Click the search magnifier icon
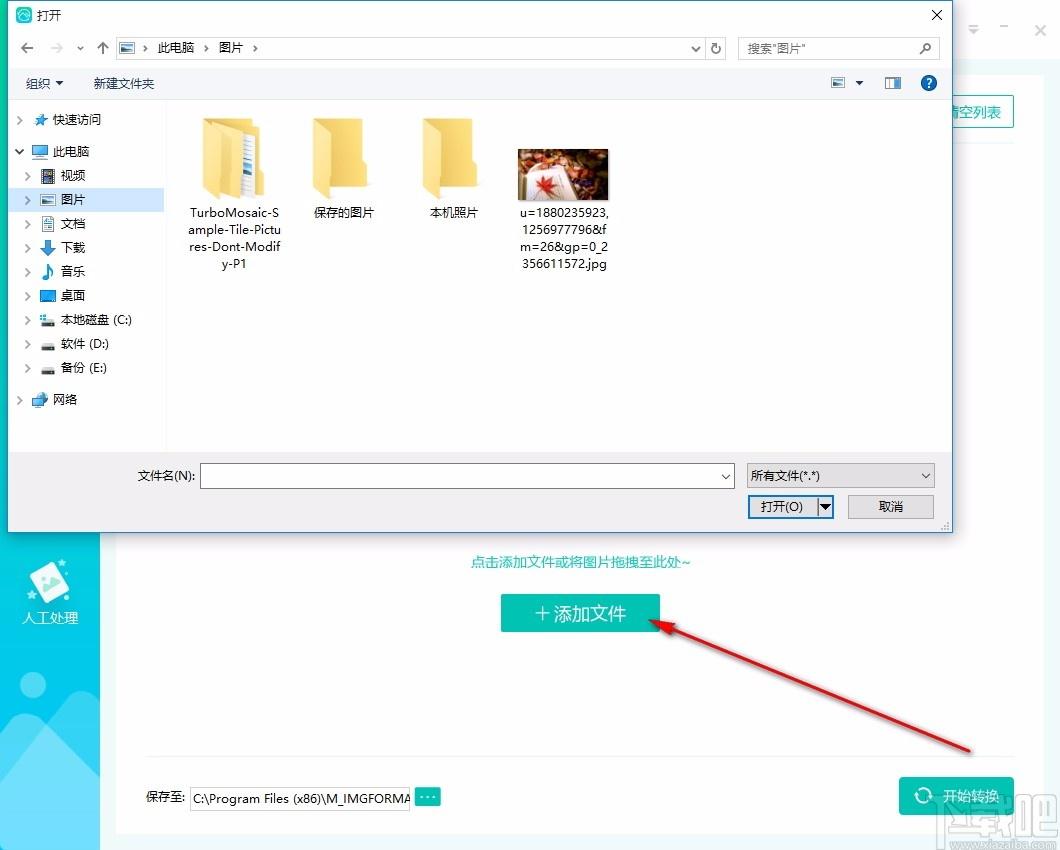 pyautogui.click(x=925, y=48)
